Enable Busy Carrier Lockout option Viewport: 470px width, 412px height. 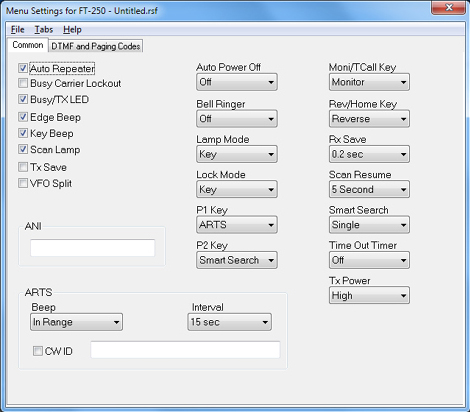(x=23, y=83)
